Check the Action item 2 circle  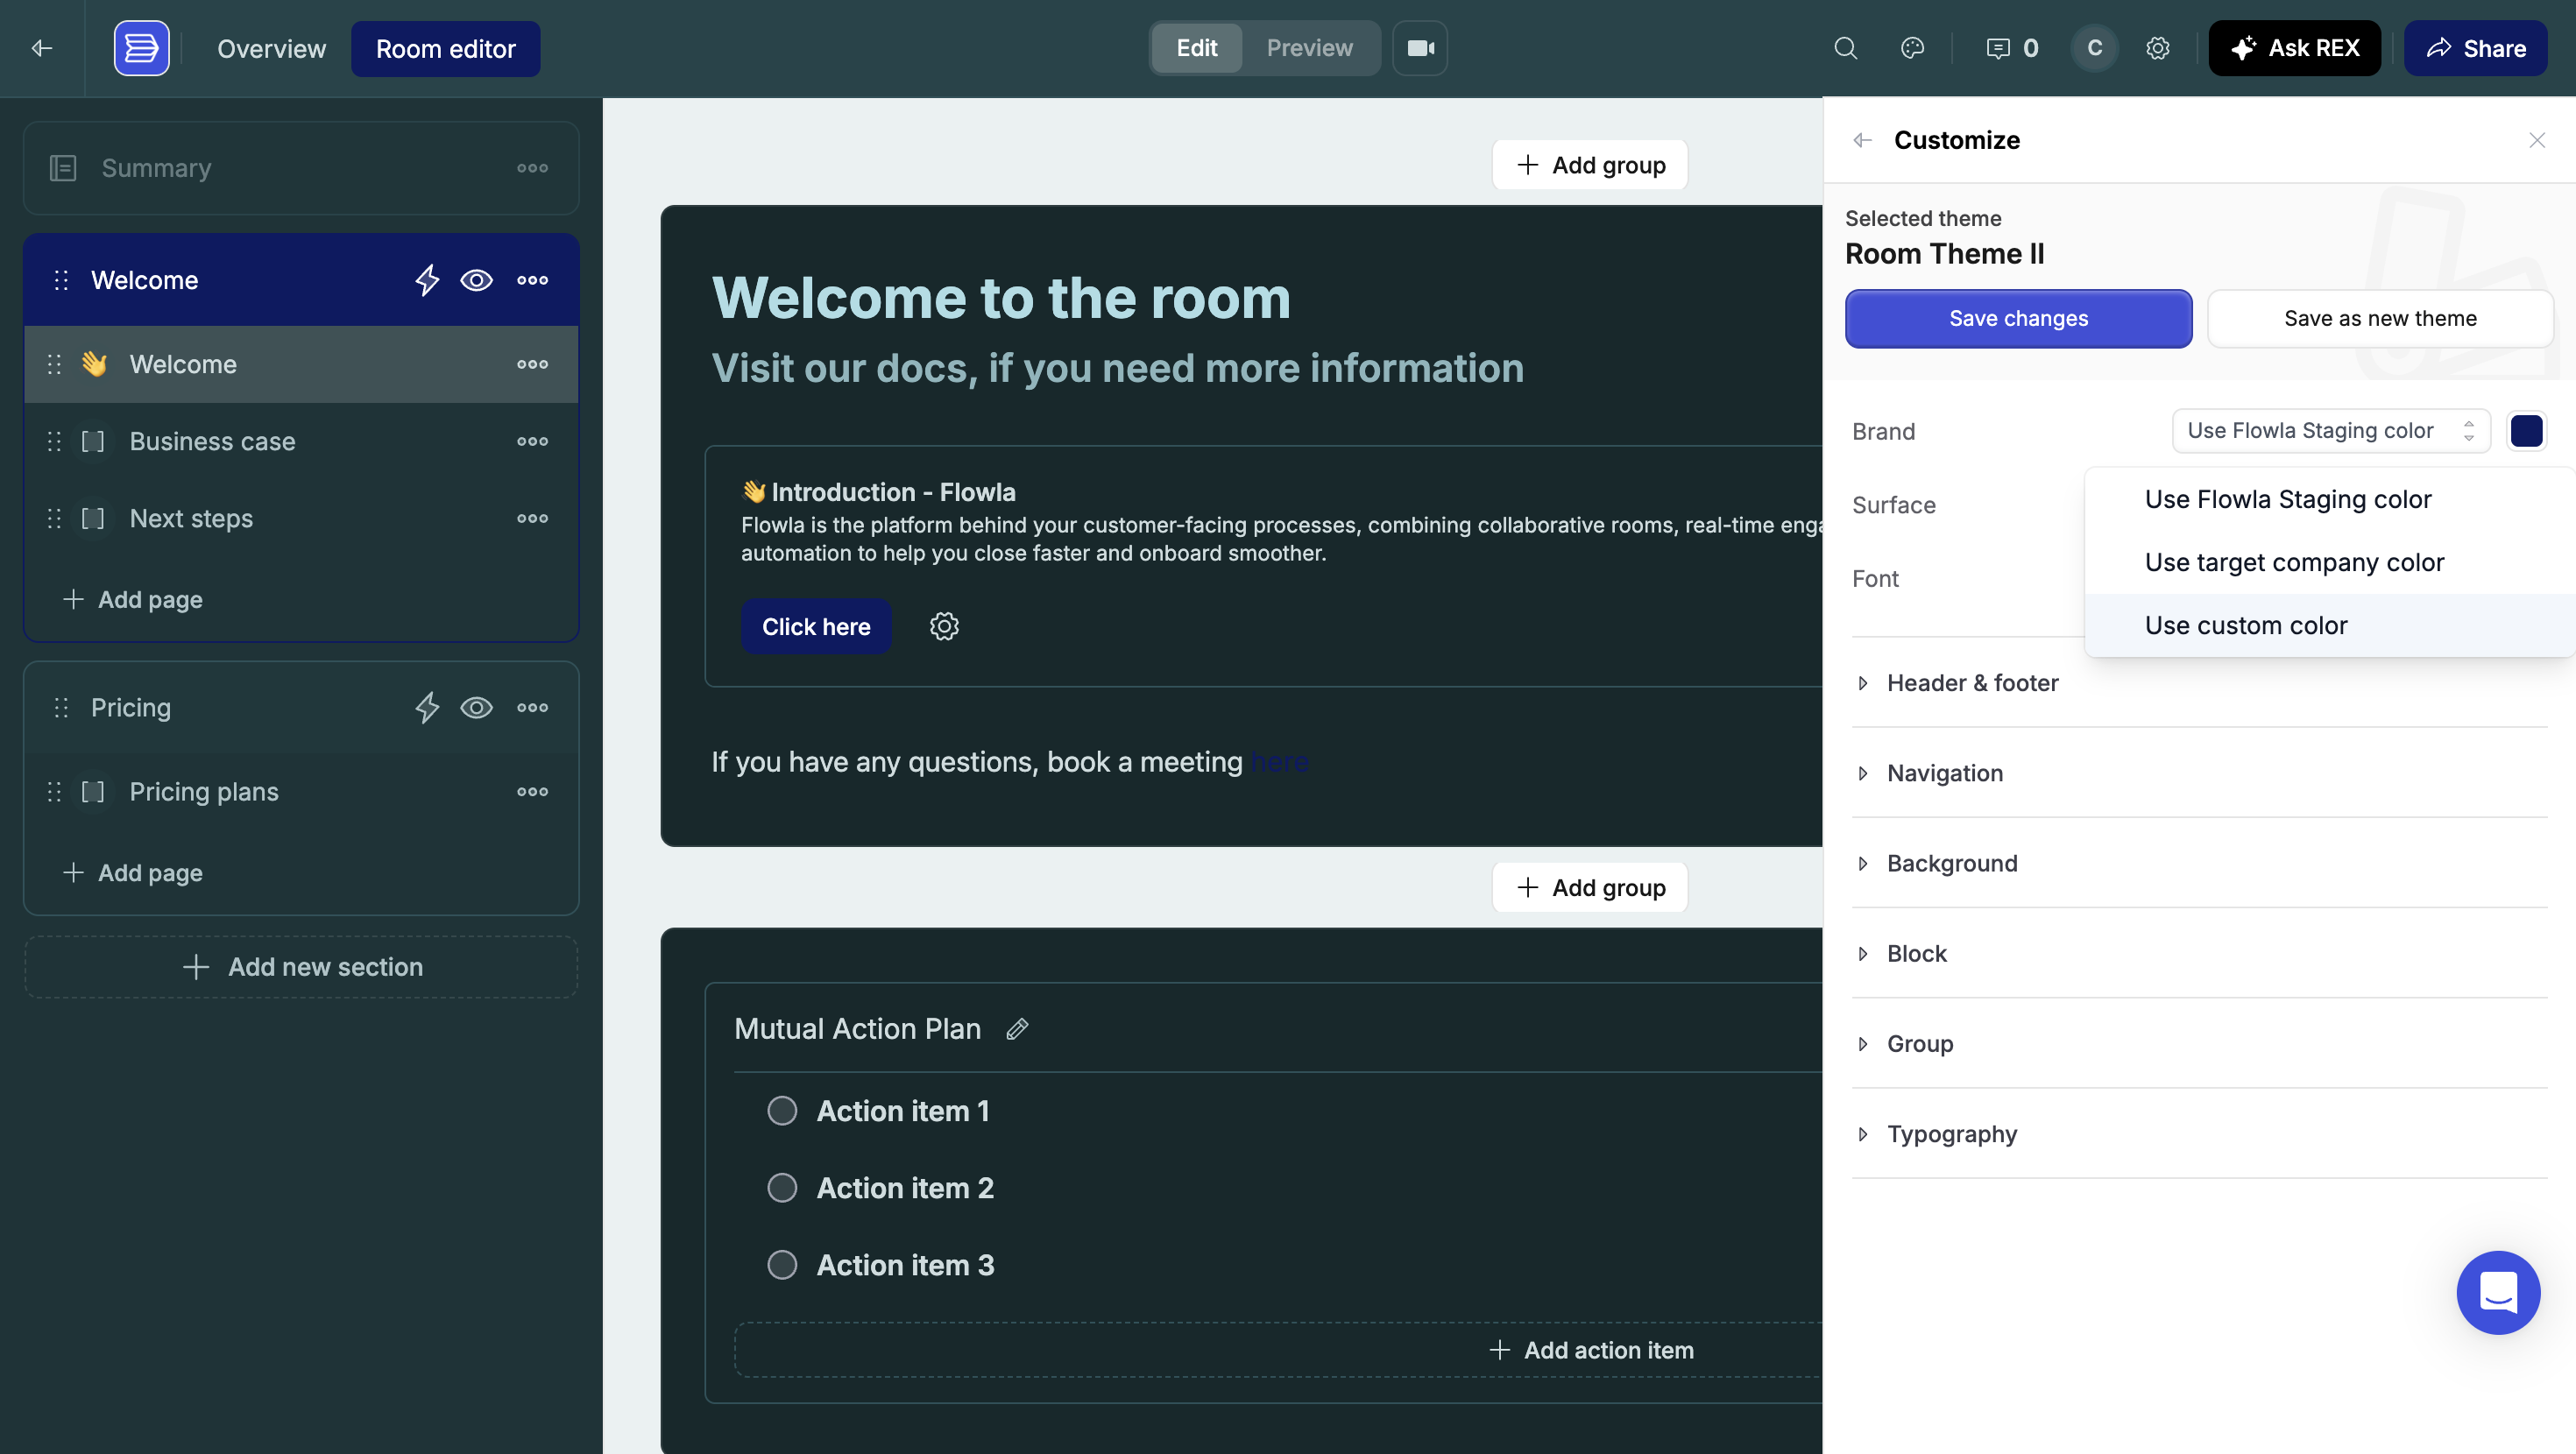pyautogui.click(x=782, y=1188)
